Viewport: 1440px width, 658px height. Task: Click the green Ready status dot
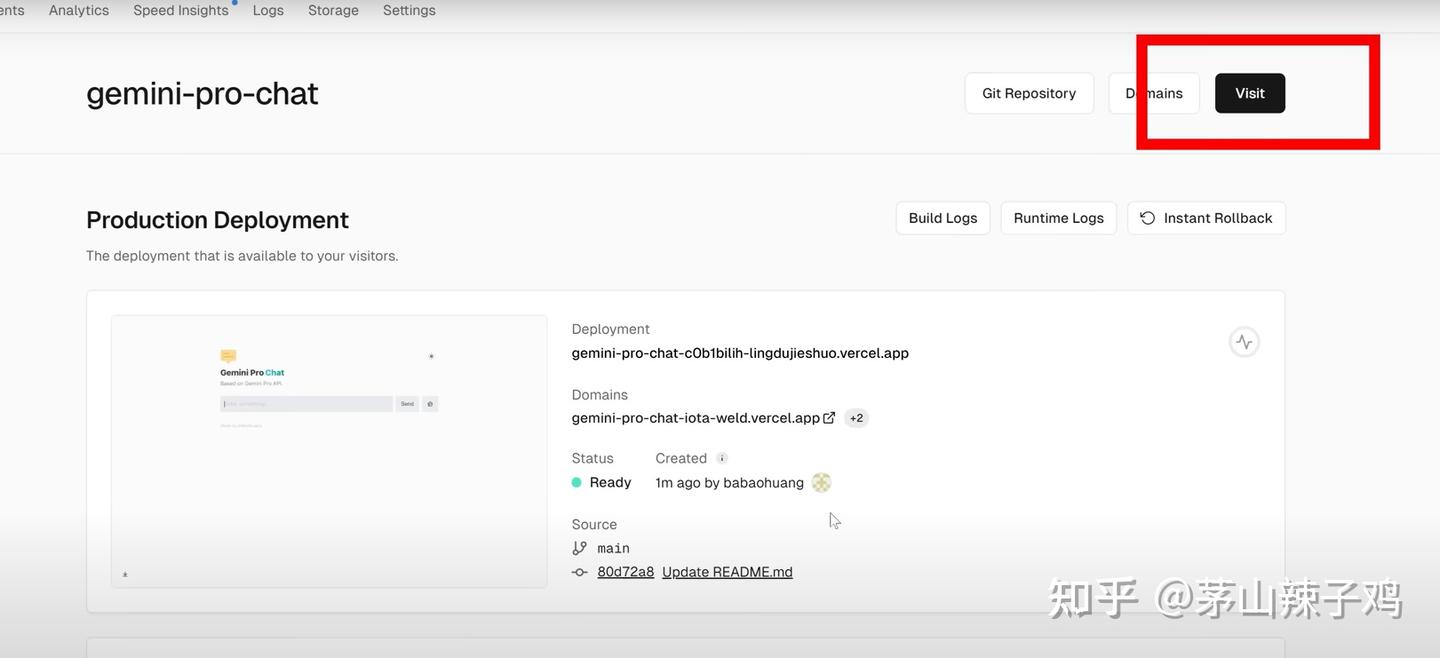(576, 481)
